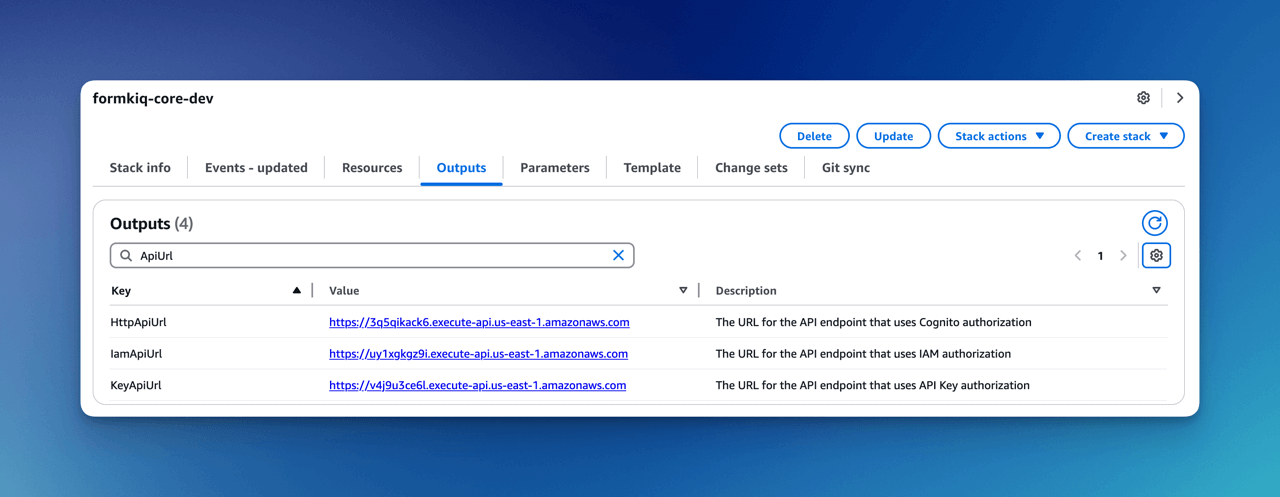Image resolution: width=1280 pixels, height=497 pixels.
Task: Click the Update stack button
Action: pos(893,136)
